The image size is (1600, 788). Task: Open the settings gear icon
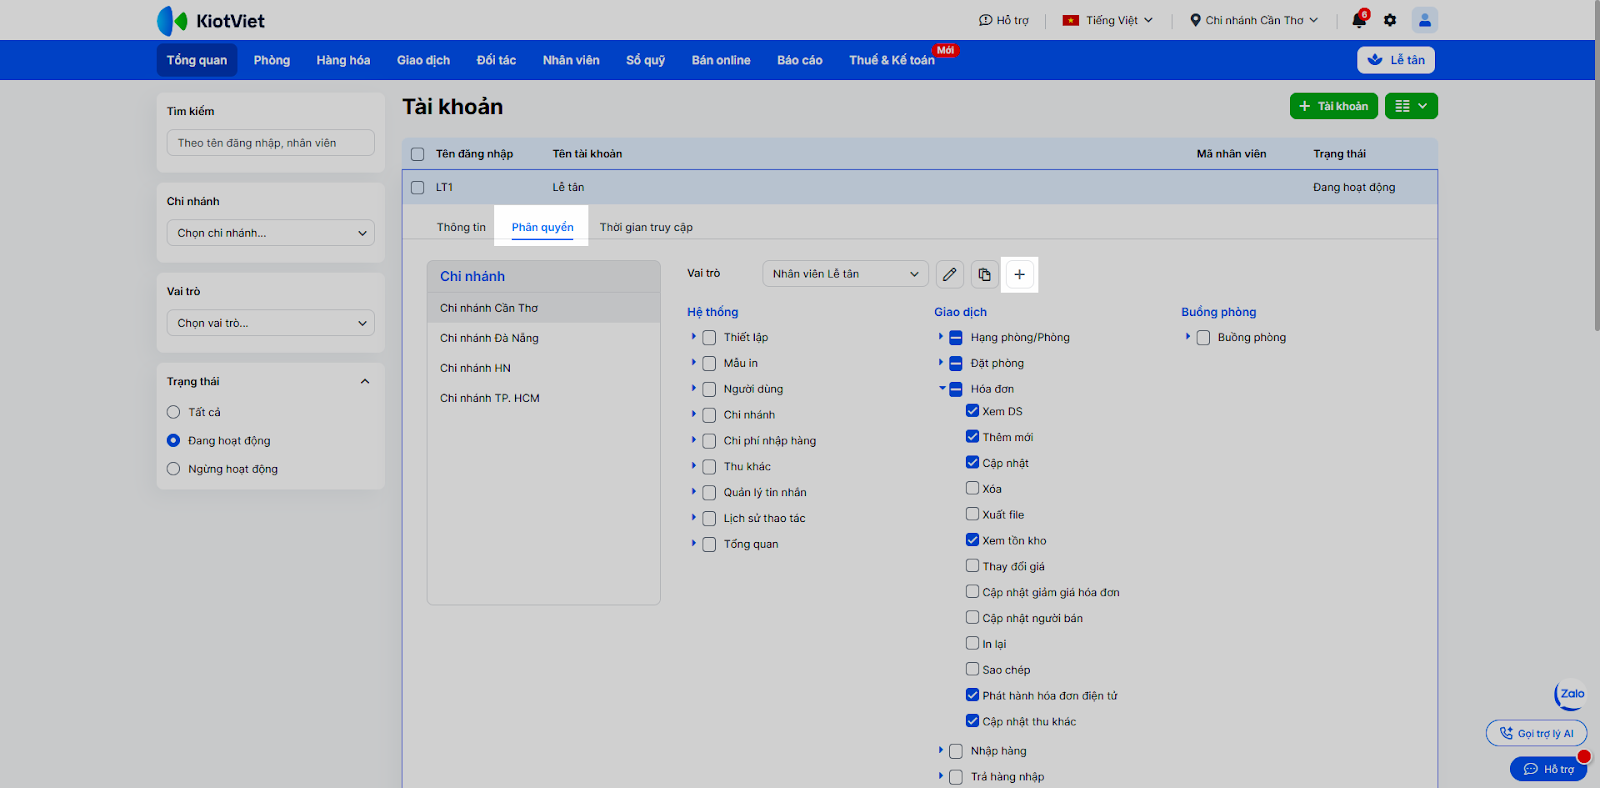(1390, 20)
